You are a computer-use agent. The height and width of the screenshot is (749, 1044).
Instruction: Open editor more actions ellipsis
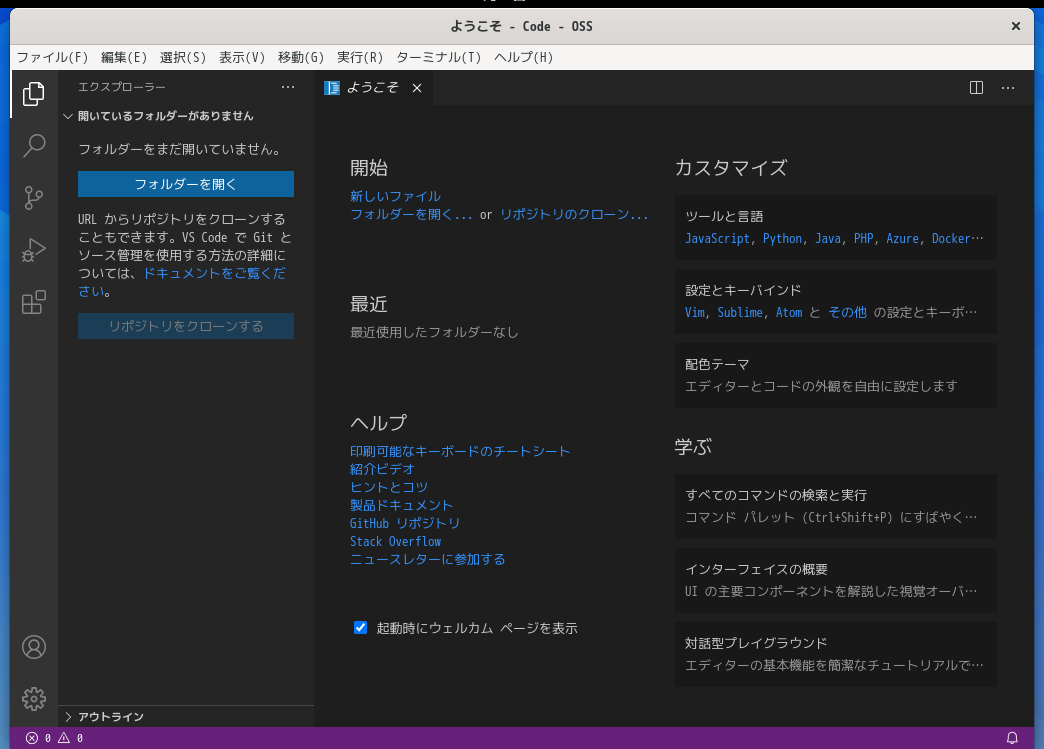click(x=1008, y=88)
